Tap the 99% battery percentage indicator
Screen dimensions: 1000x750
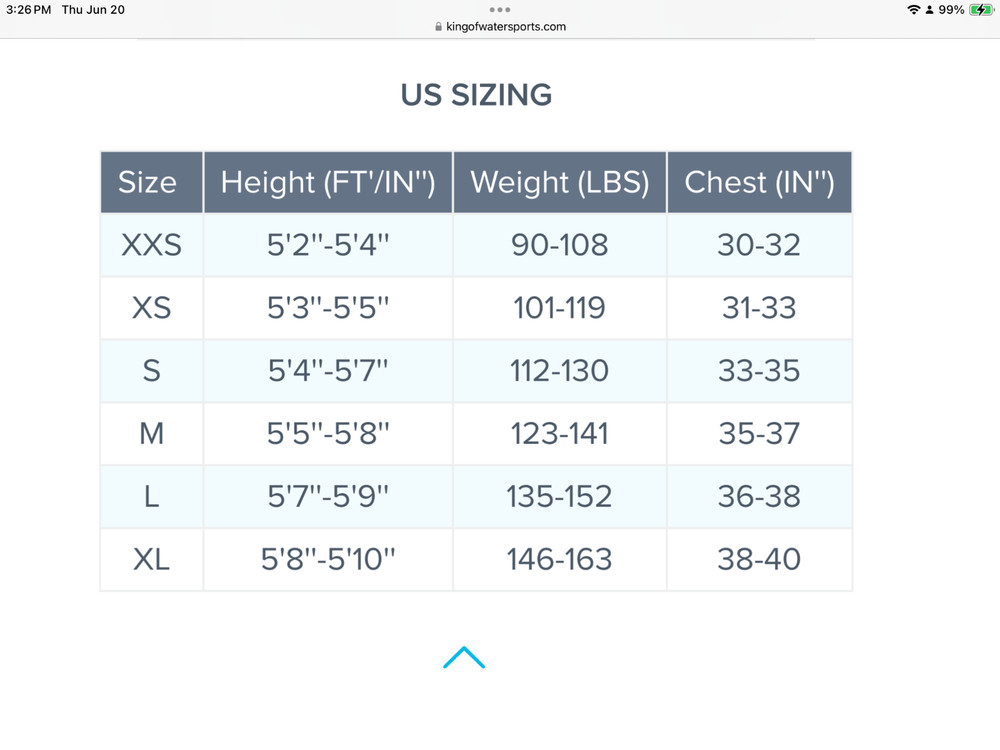[950, 10]
